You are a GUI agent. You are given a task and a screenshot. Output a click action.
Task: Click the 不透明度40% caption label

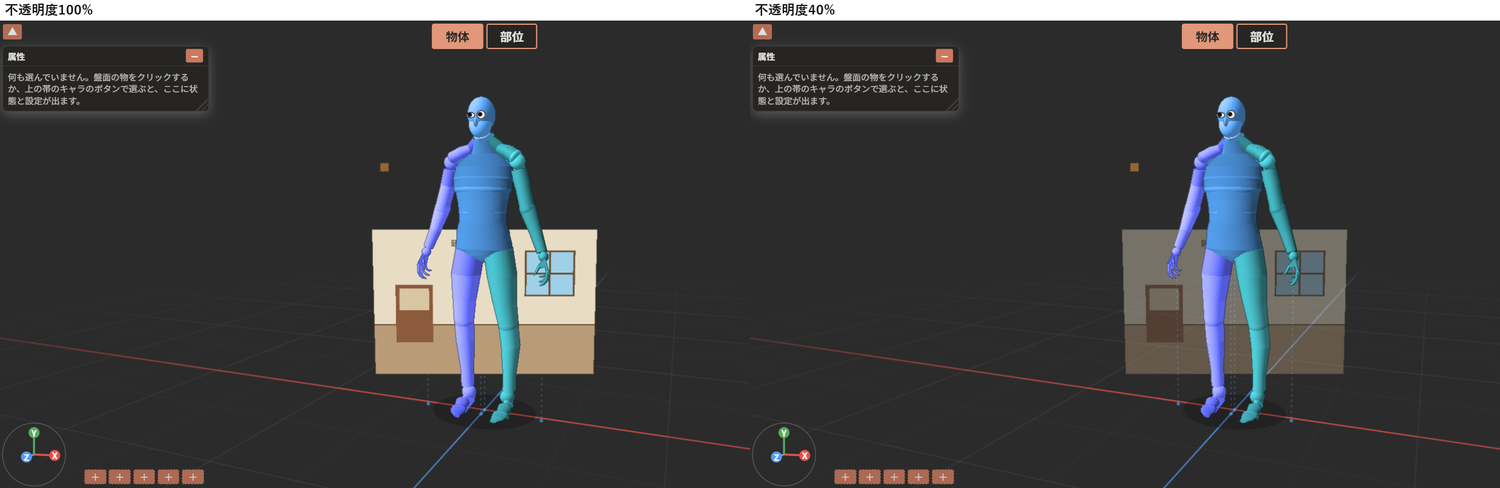click(x=795, y=10)
